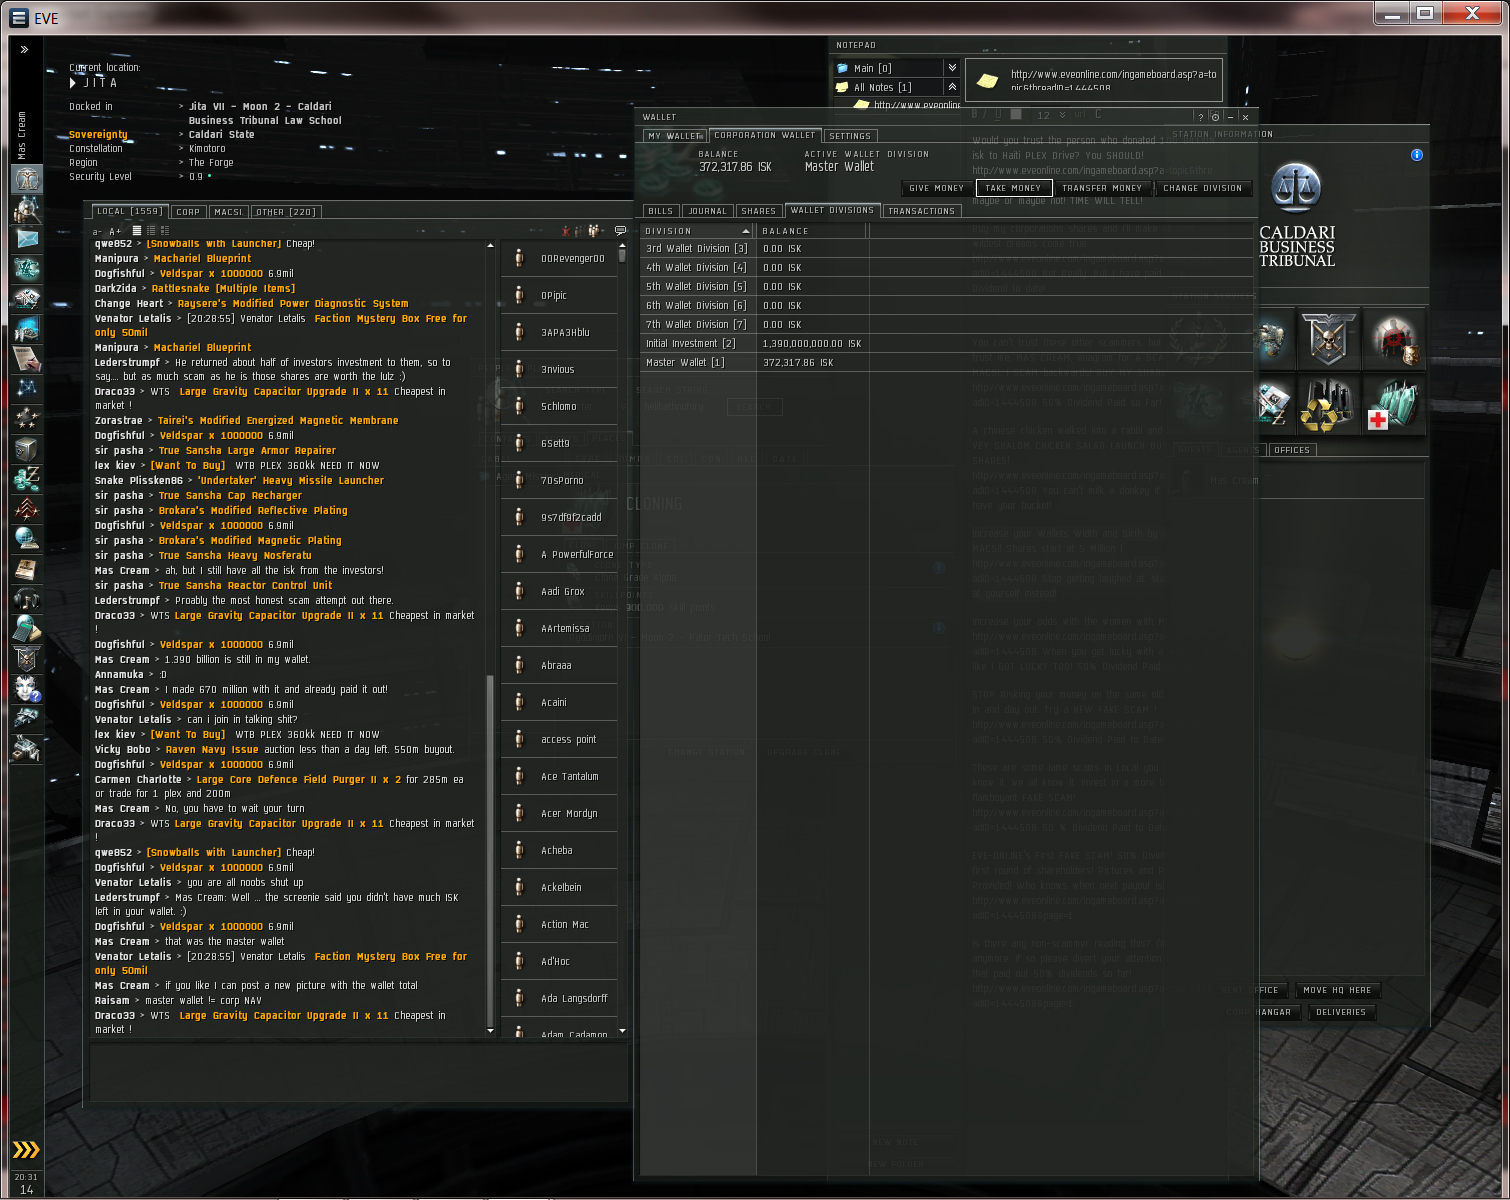Switch to Local [1559] chat tab

(129, 211)
